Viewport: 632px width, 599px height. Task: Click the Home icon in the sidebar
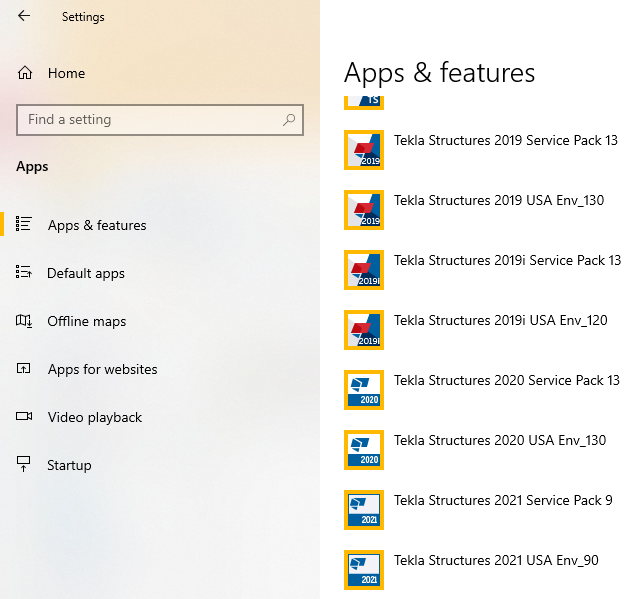tap(25, 73)
